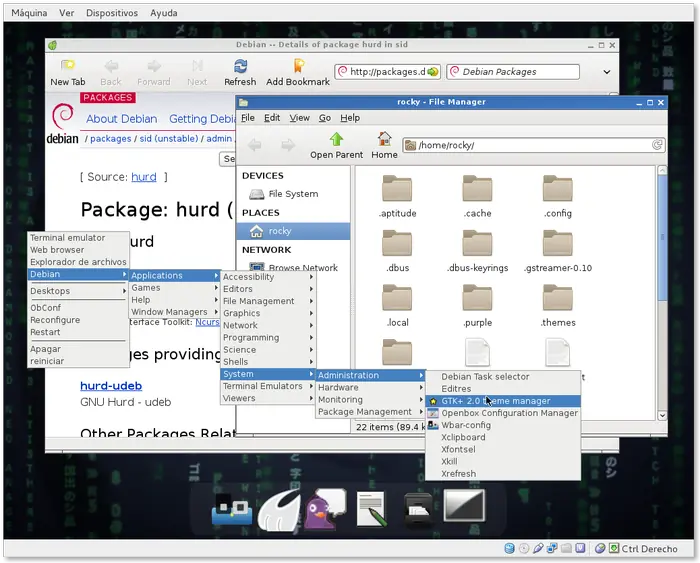This screenshot has width=700, height=563.
Task: Open the .dbus-keyrings folder
Action: [477, 251]
